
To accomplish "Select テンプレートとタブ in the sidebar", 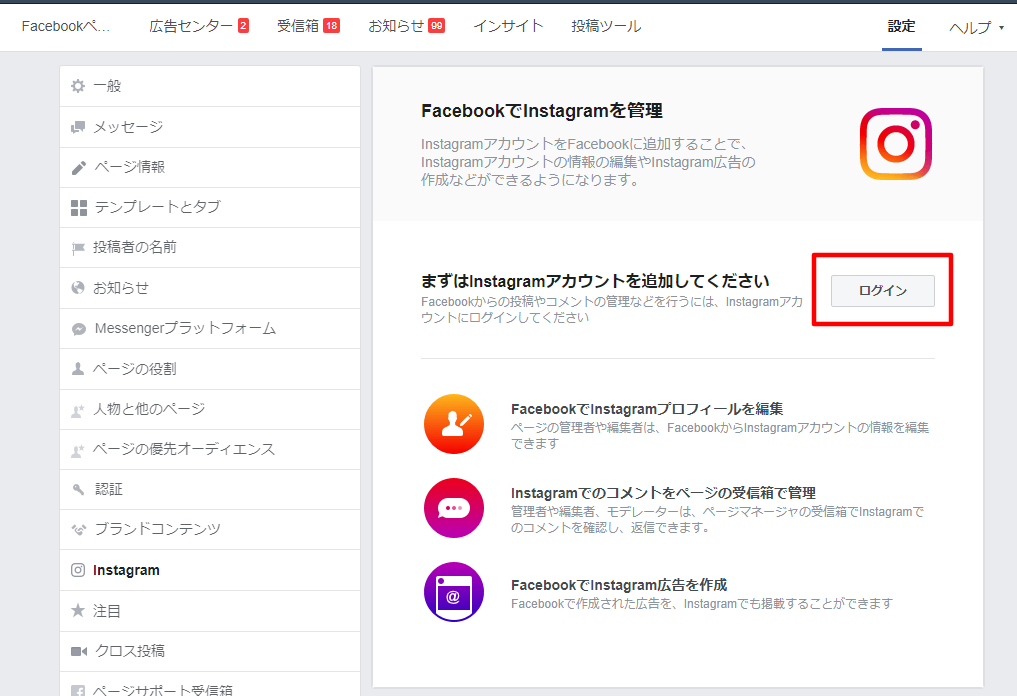I will pos(210,208).
